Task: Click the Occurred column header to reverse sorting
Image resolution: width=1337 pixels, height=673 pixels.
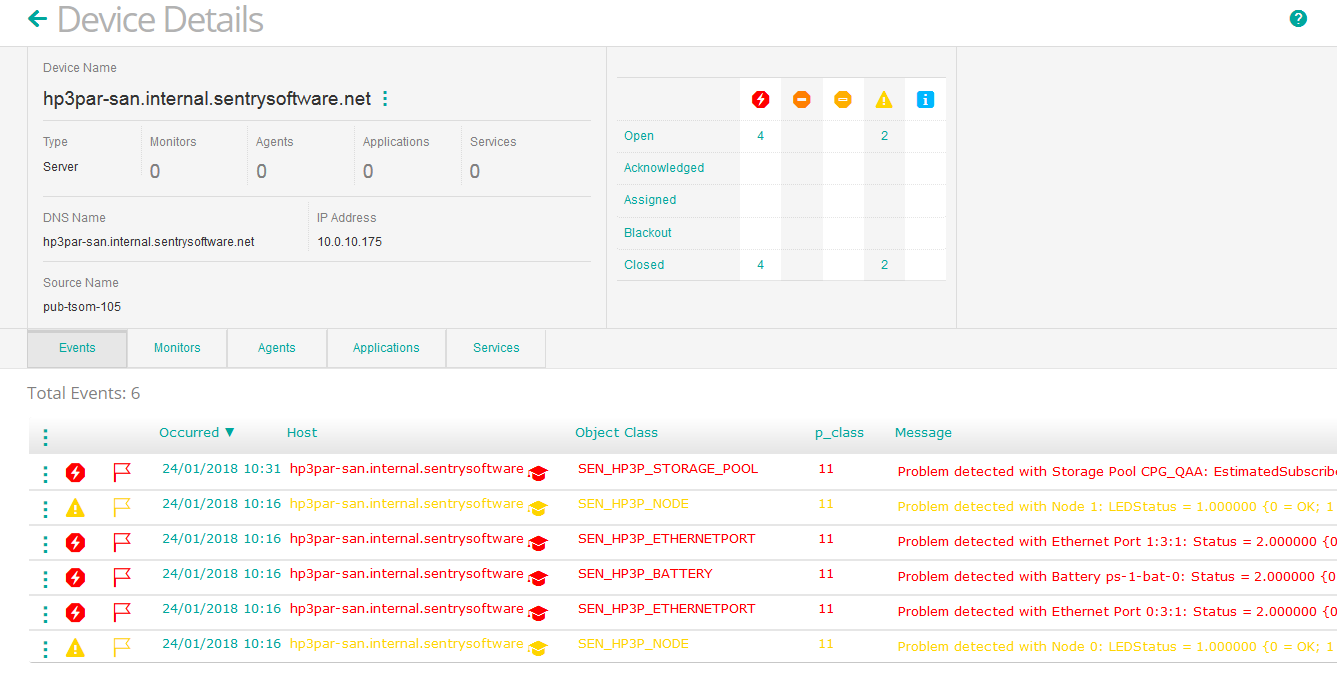Action: click(x=190, y=432)
